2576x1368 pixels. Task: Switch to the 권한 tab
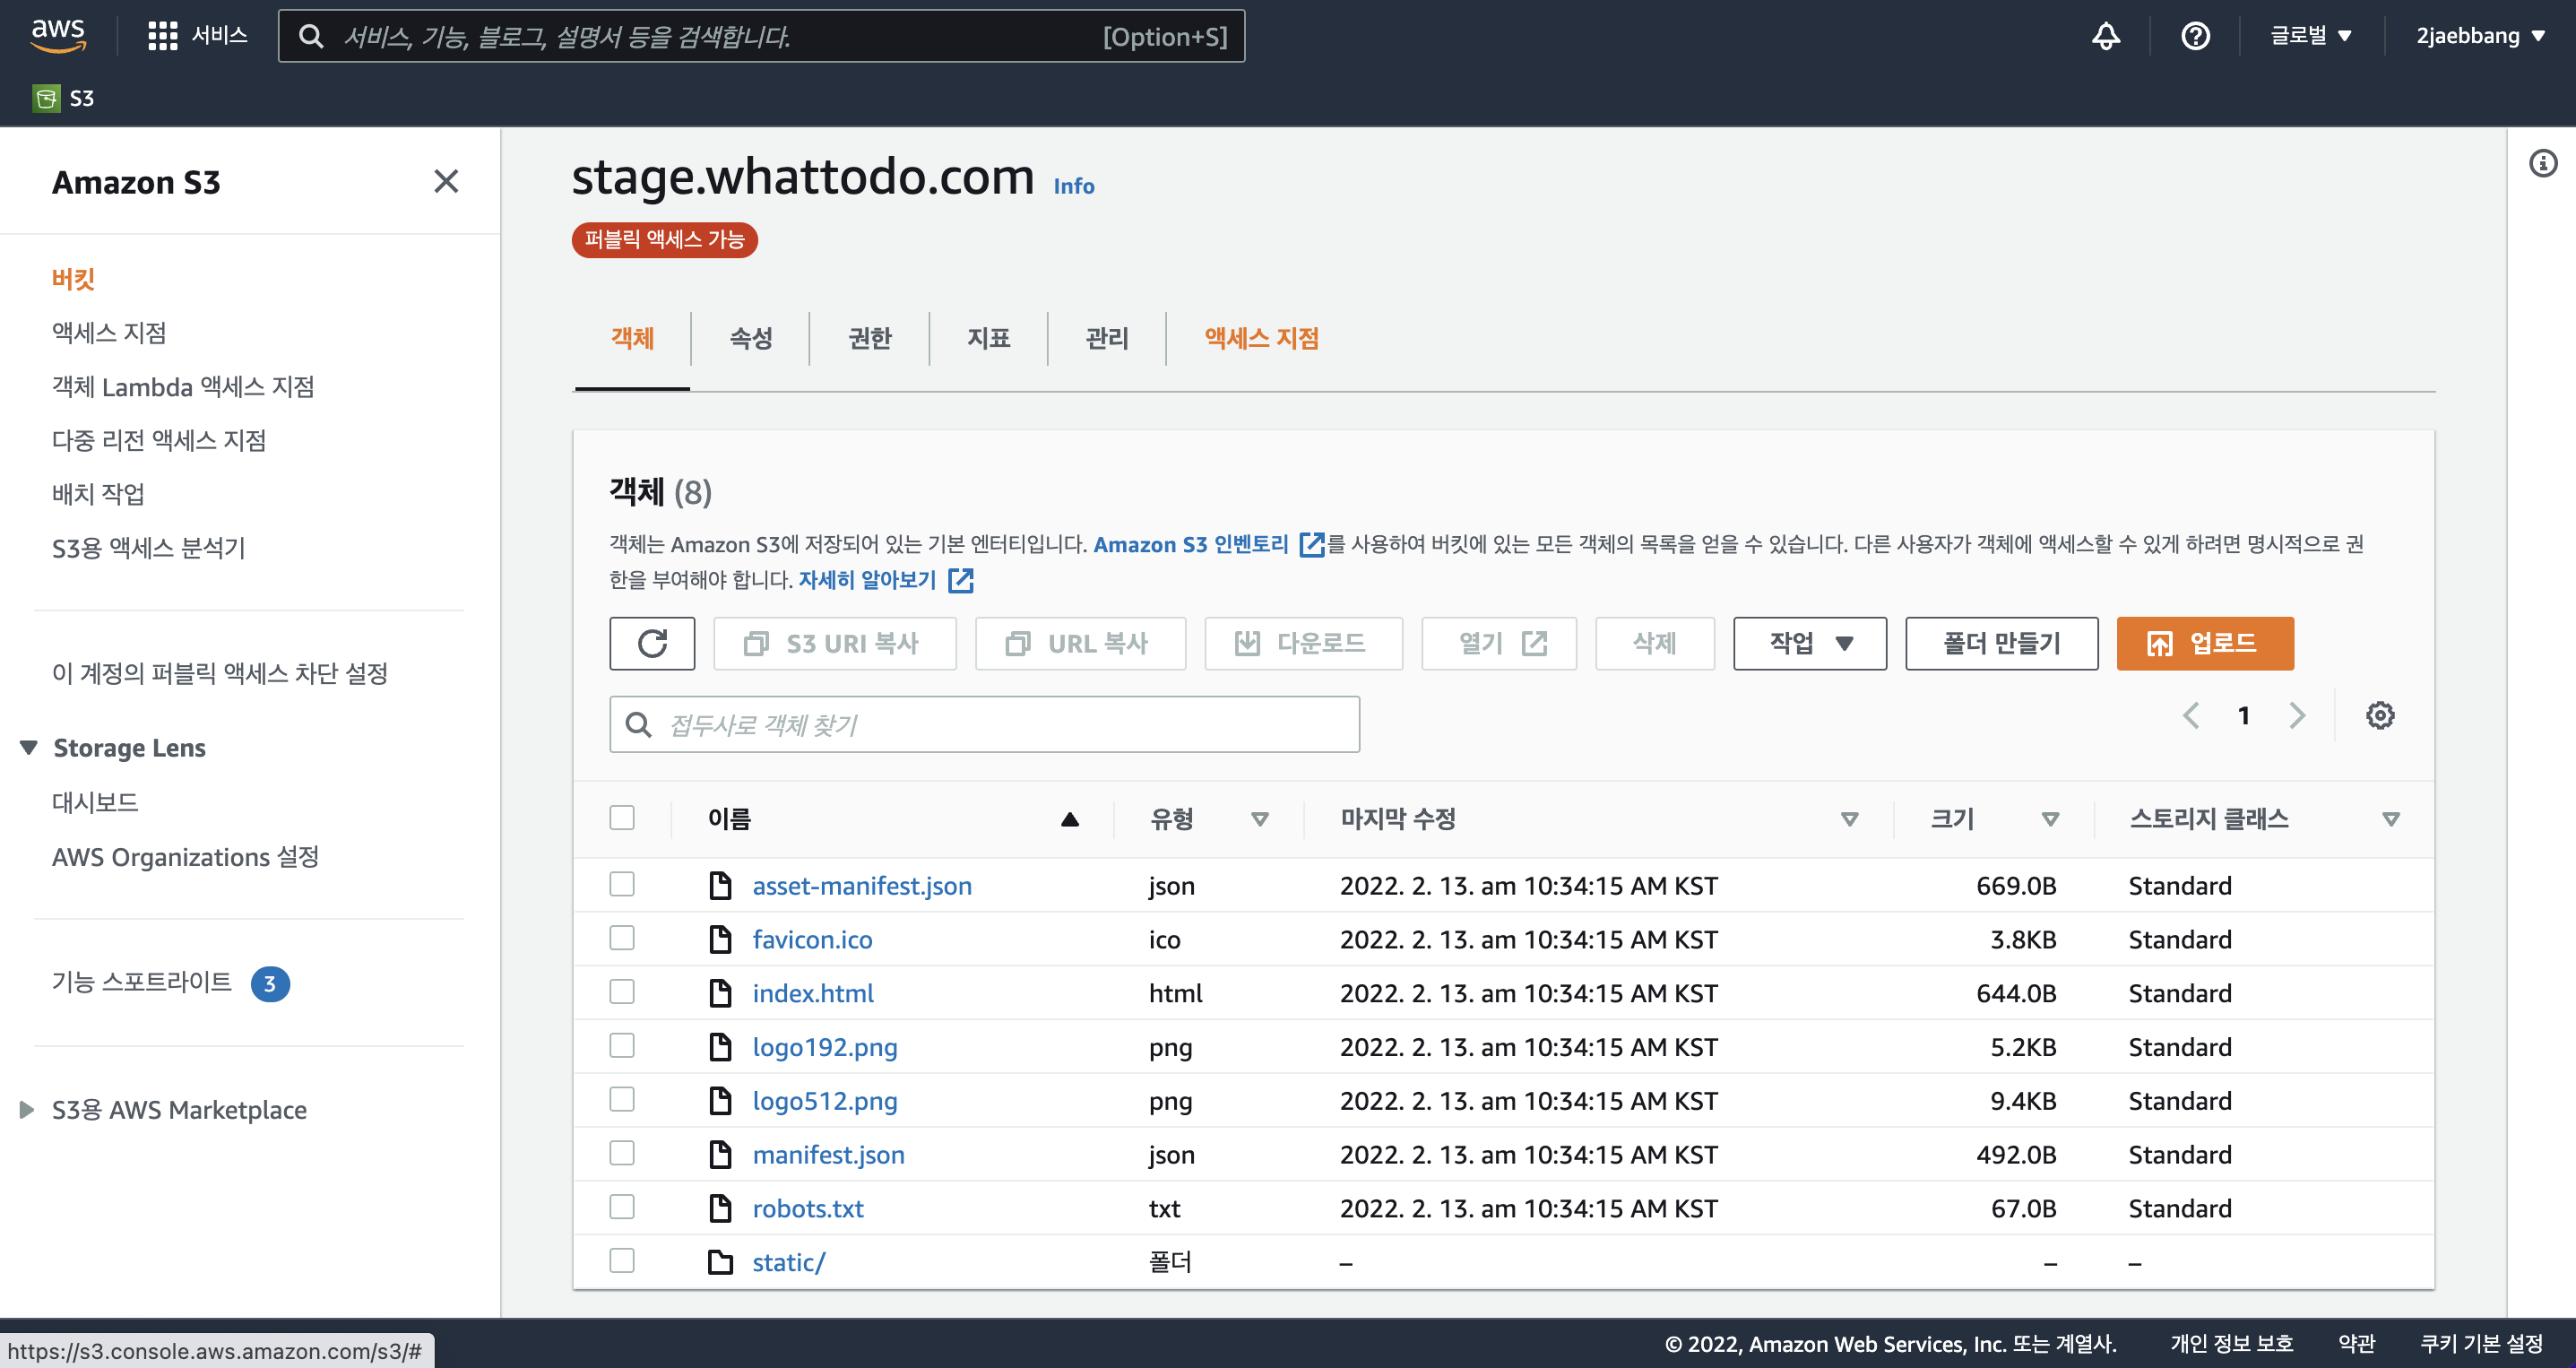869,339
